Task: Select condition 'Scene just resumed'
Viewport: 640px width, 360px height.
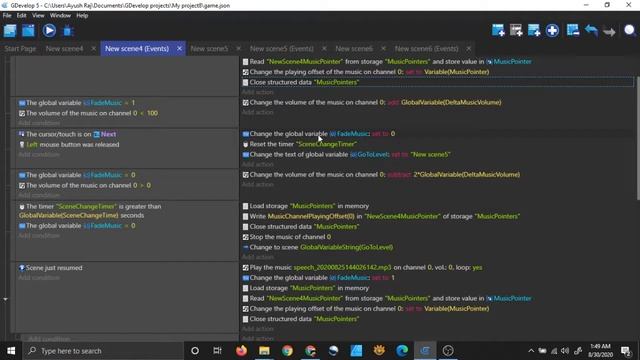Action: (51, 268)
